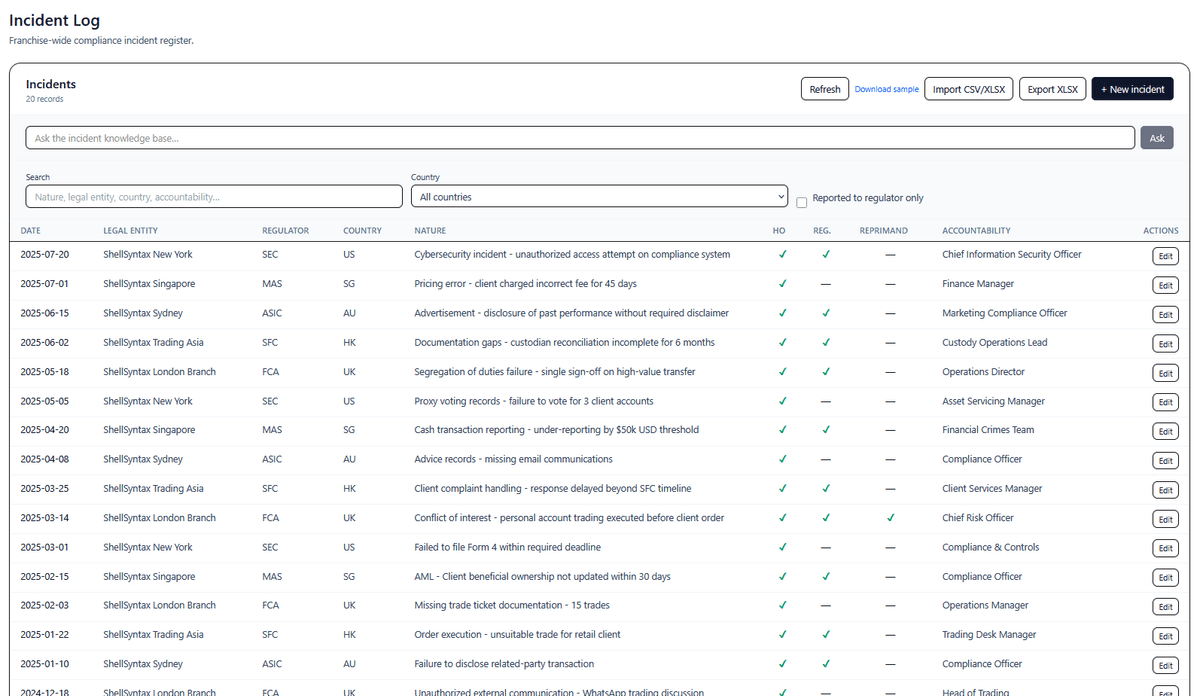Edit the Order execution incident row
Viewport: 1200px width, 696px height.
(1165, 636)
